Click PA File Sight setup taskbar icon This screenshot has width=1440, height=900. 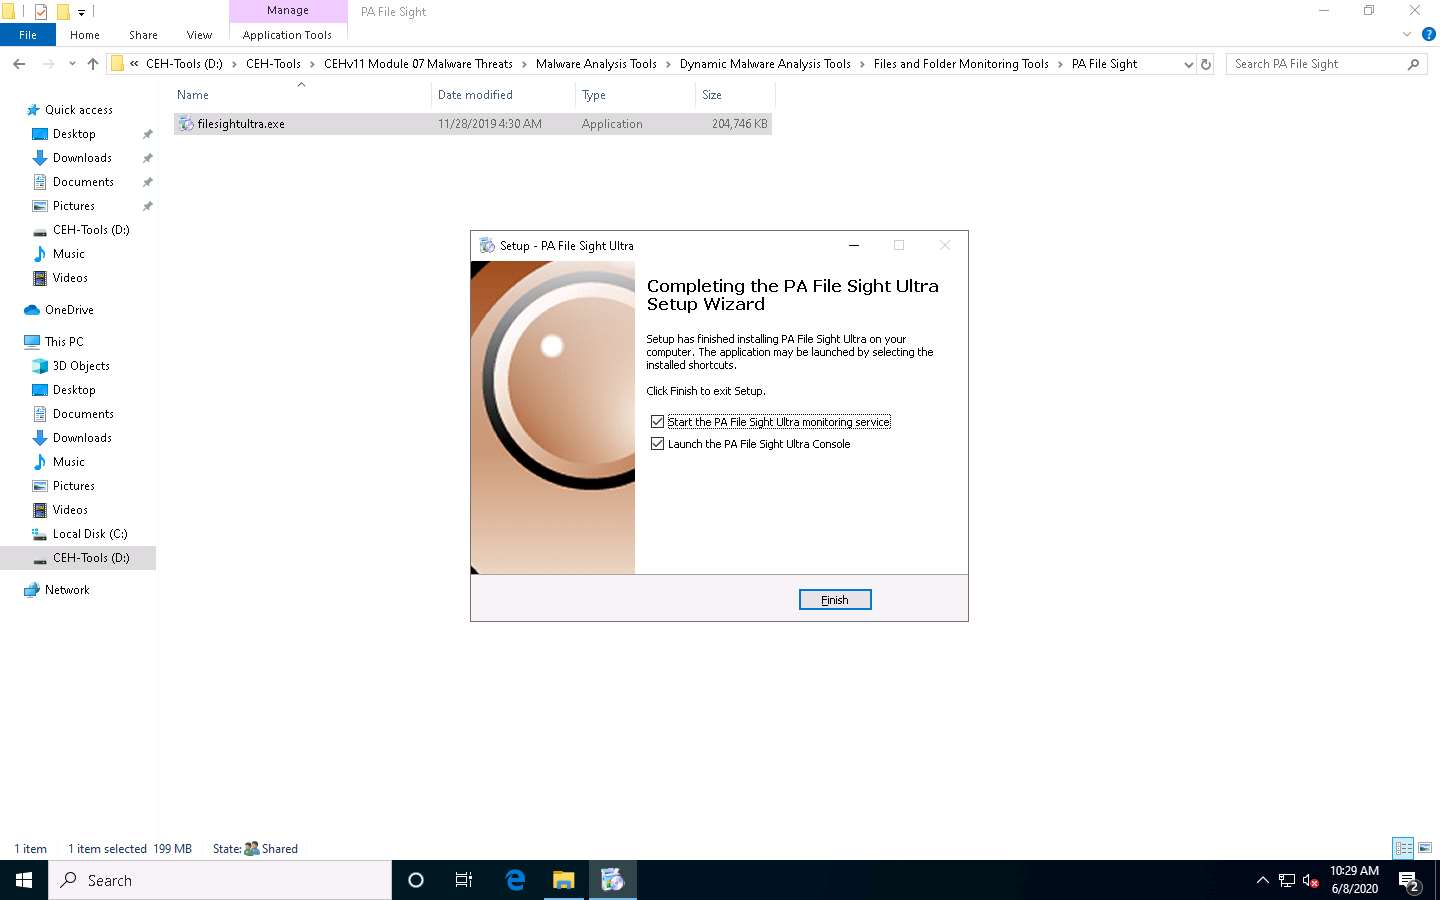(x=612, y=880)
